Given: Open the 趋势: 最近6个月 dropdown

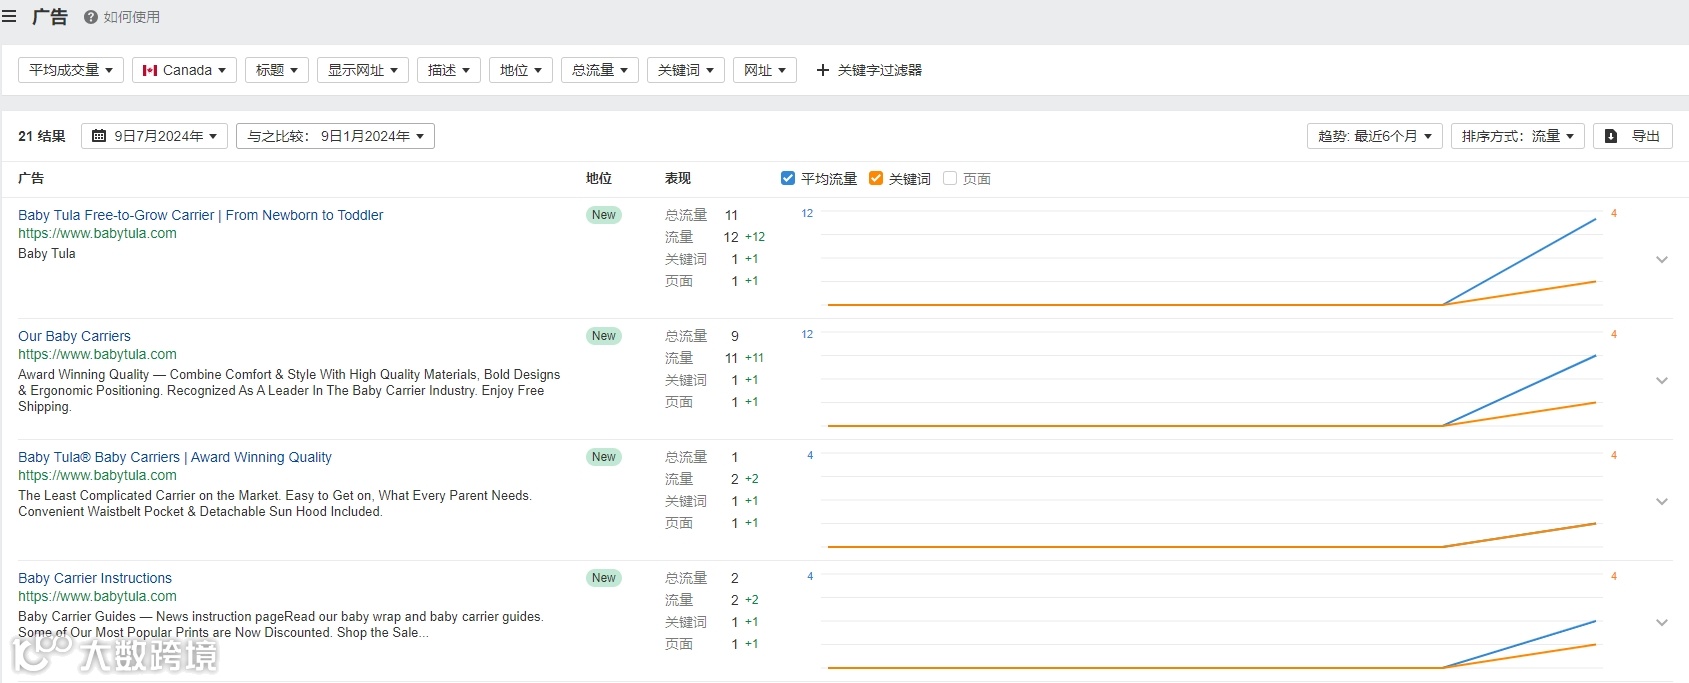Looking at the screenshot, I should [x=1375, y=136].
